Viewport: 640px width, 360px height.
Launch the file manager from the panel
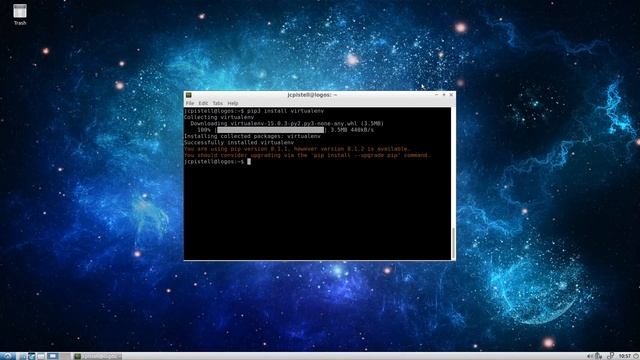point(23,356)
